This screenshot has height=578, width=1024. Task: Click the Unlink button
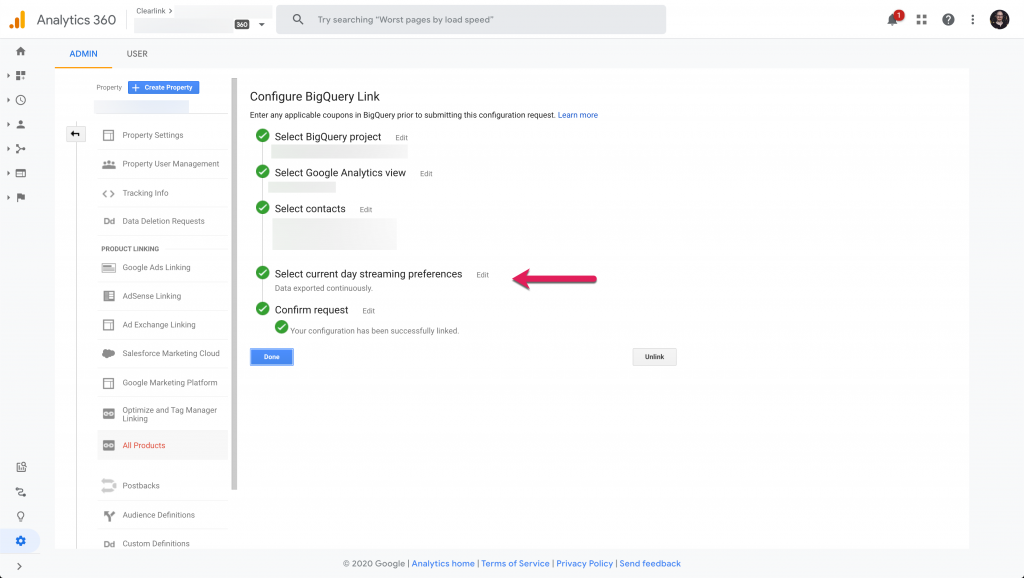pyautogui.click(x=654, y=357)
